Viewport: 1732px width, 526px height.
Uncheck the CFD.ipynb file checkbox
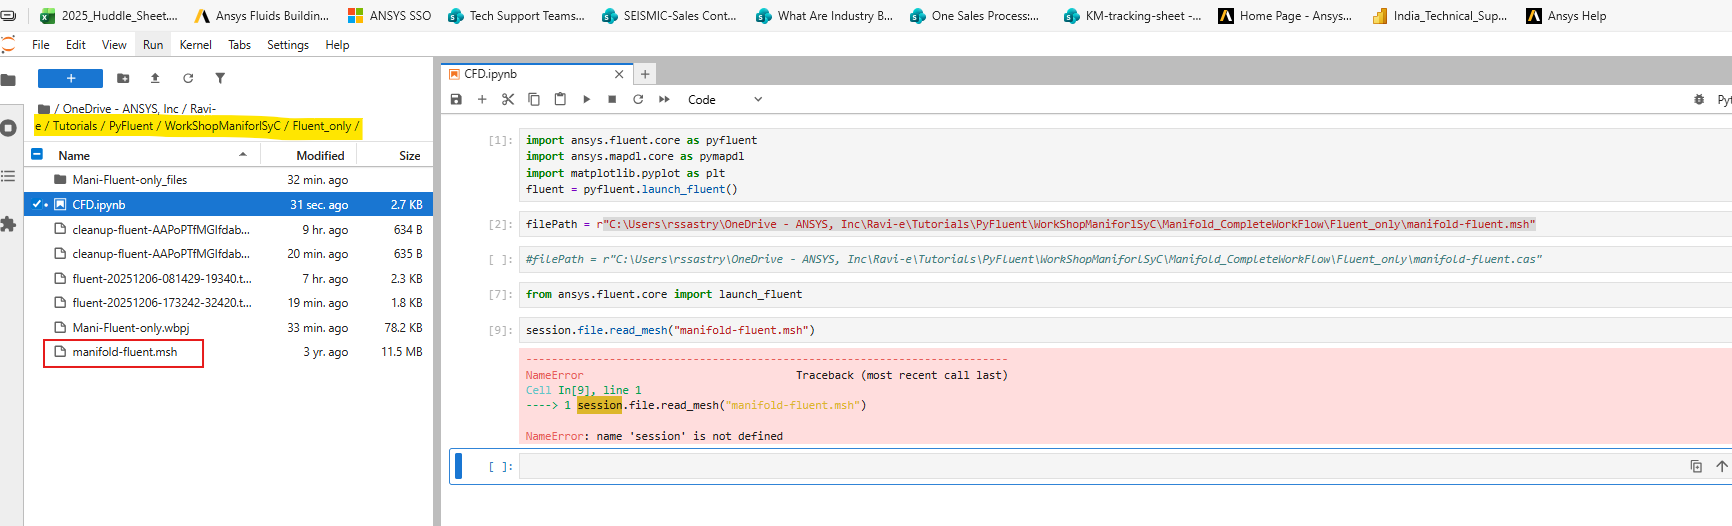click(x=37, y=204)
